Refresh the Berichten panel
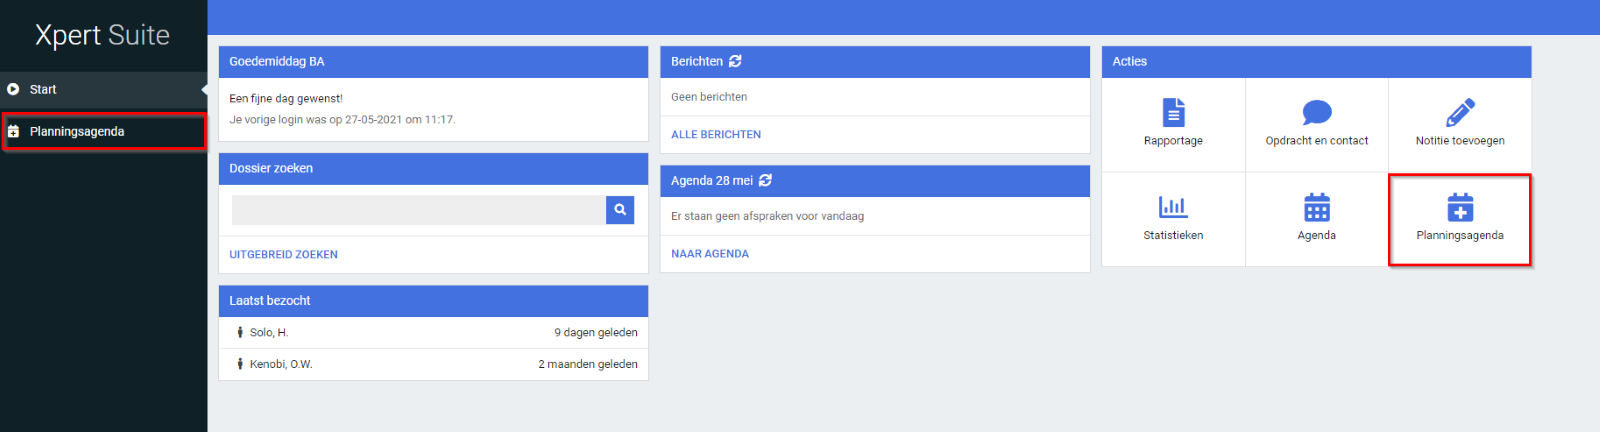The height and width of the screenshot is (432, 1600). pyautogui.click(x=735, y=61)
